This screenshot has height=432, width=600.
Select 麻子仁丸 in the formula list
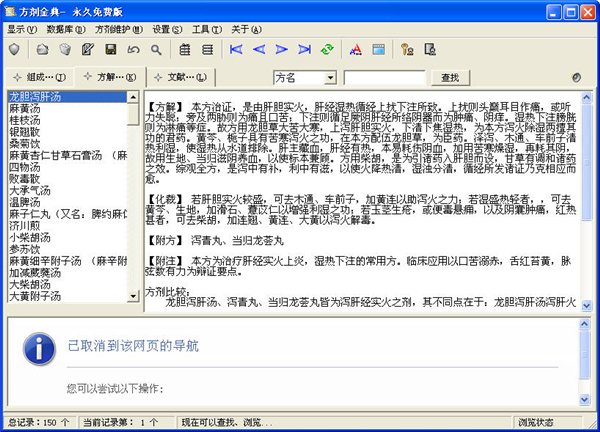[67, 214]
